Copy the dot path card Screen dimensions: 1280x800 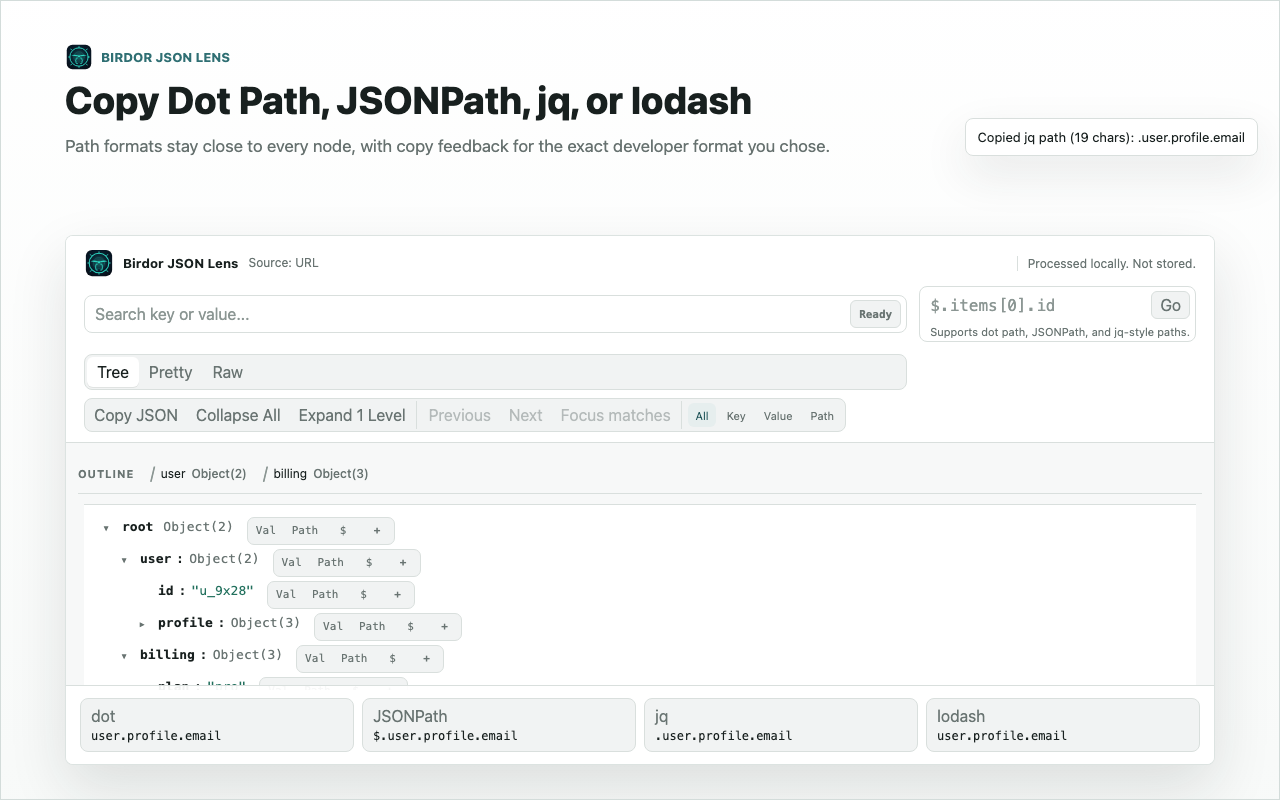tap(217, 725)
